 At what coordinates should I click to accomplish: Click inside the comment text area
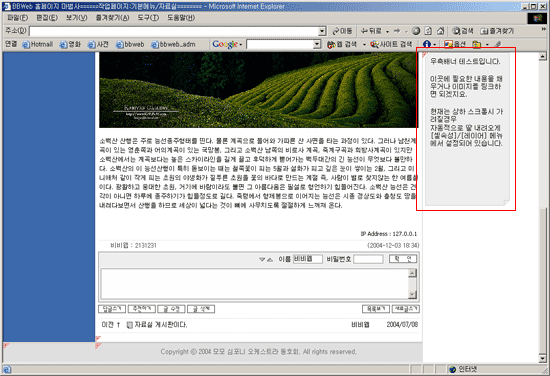coord(255,284)
